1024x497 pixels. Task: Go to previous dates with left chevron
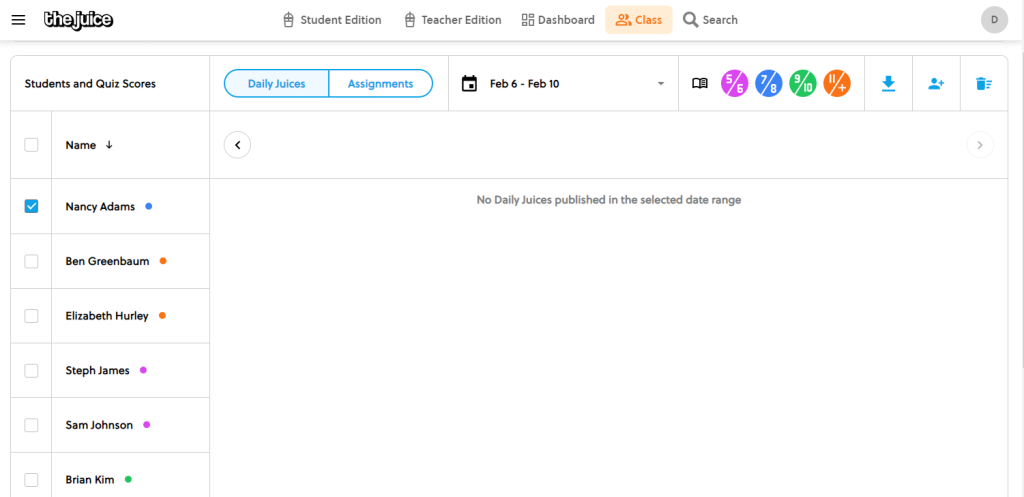click(x=238, y=145)
